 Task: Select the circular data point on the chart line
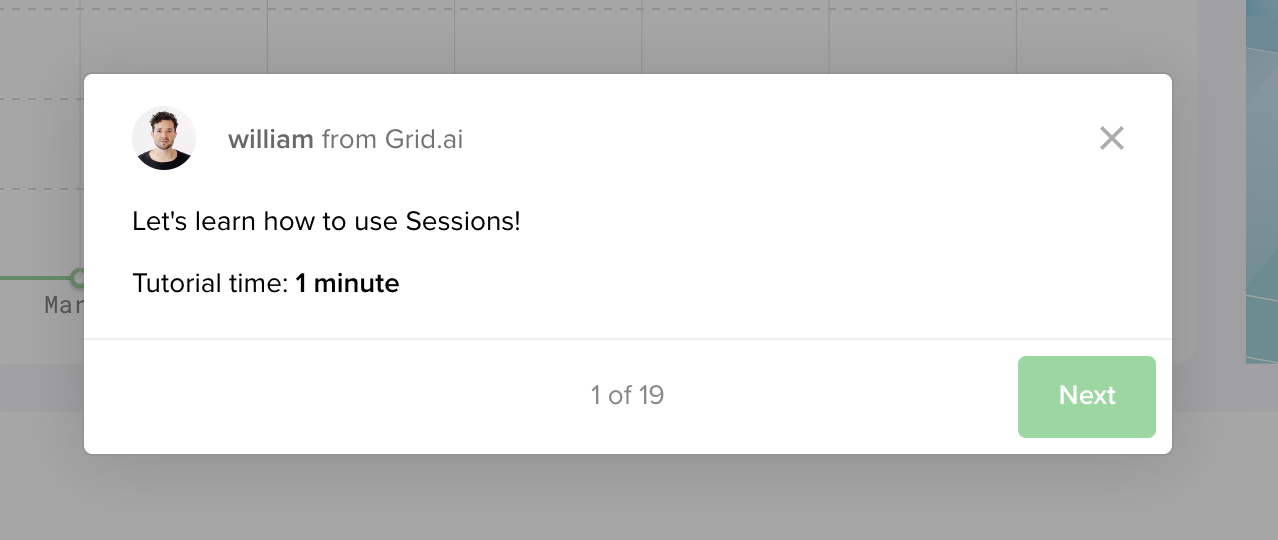point(77,277)
